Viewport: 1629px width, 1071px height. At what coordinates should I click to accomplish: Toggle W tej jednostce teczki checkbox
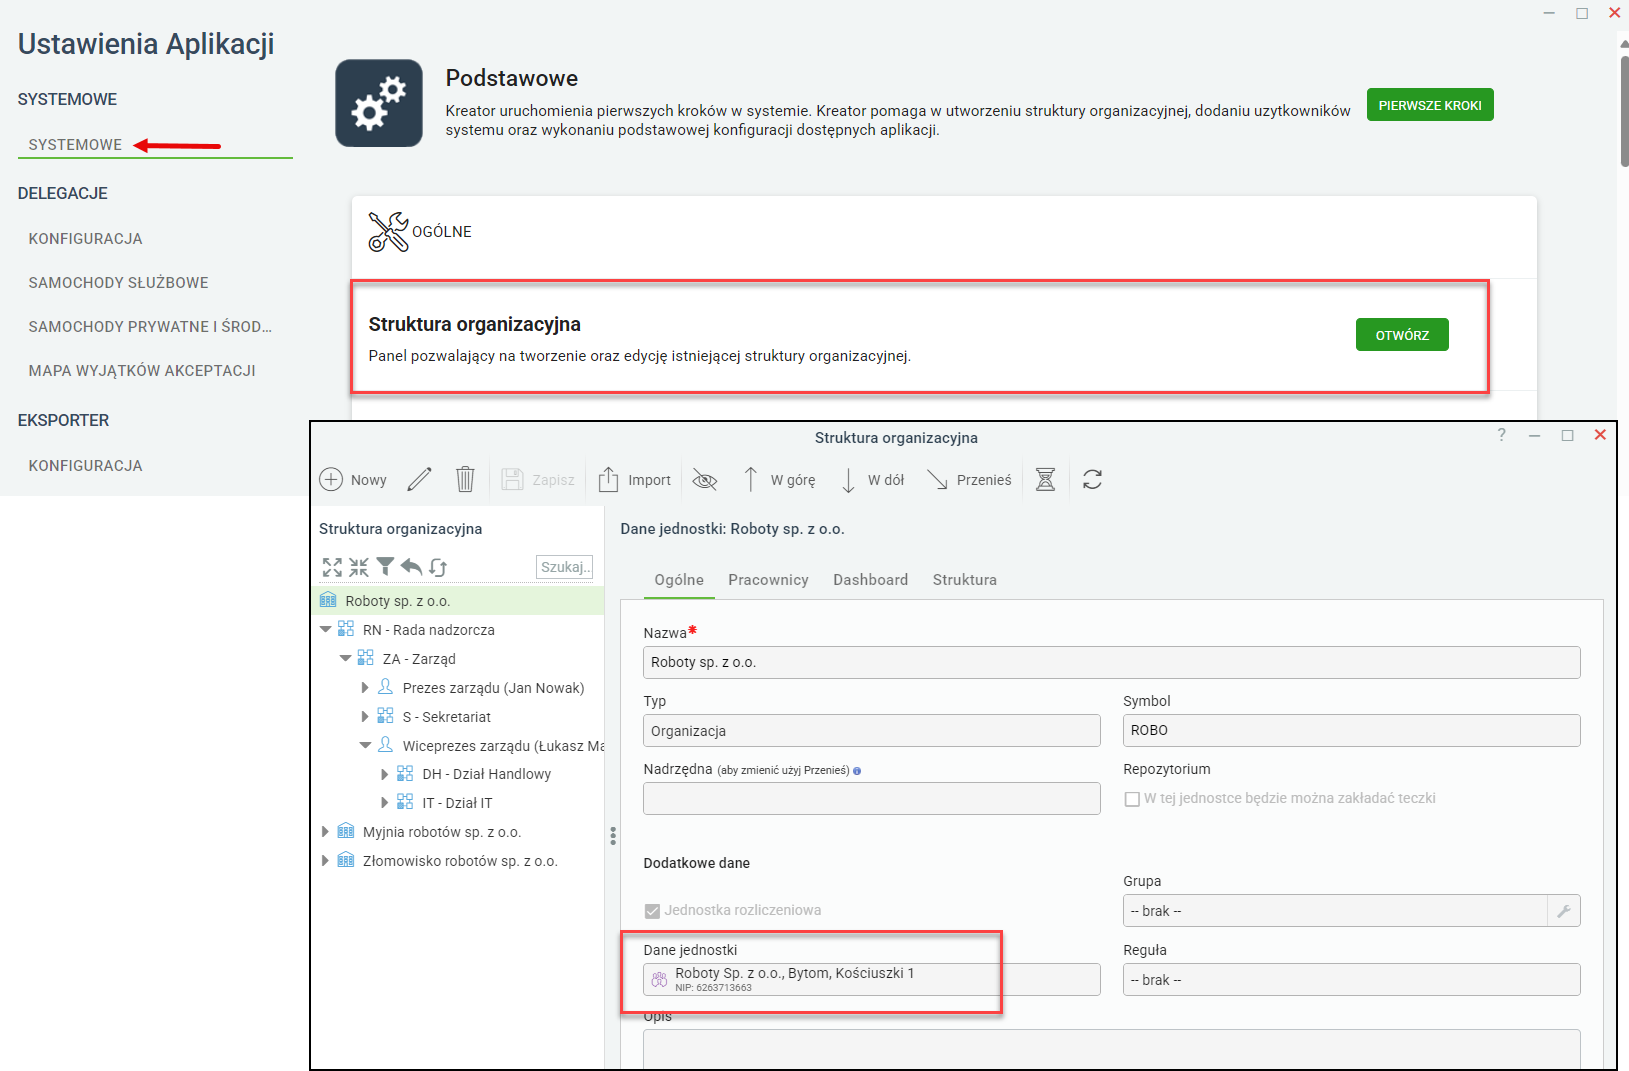coord(1132,799)
